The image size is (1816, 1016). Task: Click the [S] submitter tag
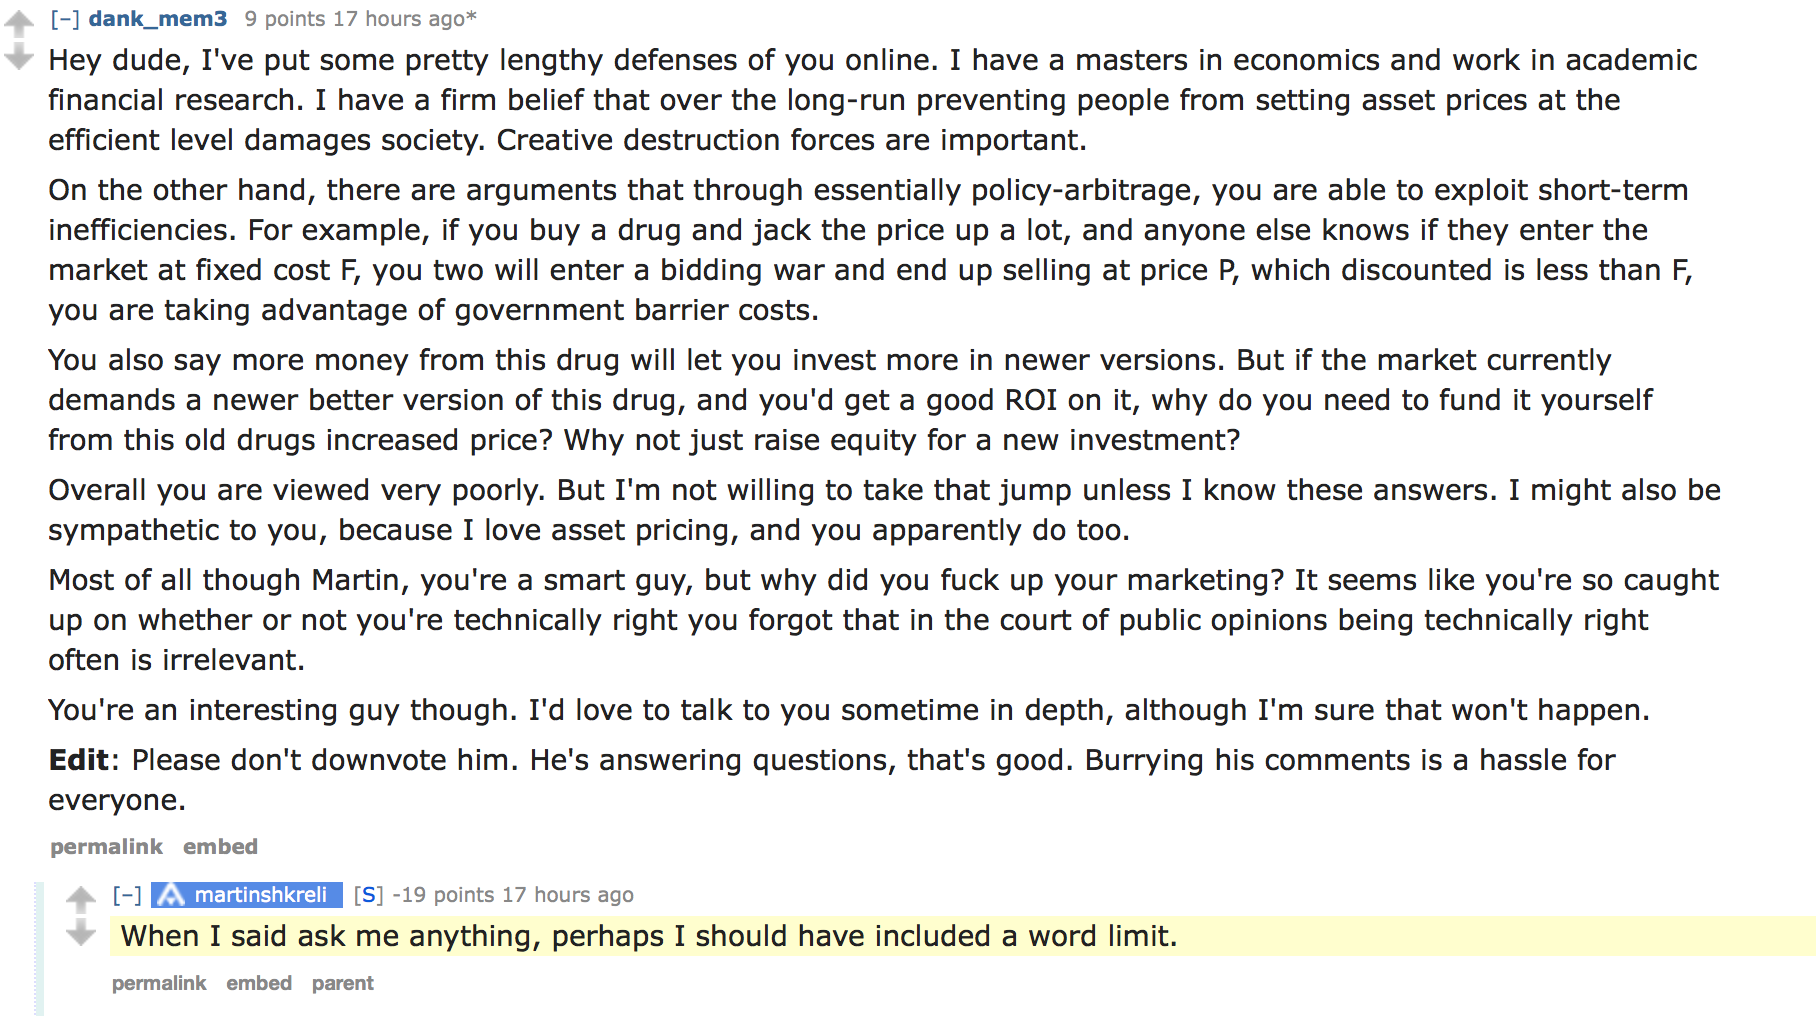pos(368,895)
